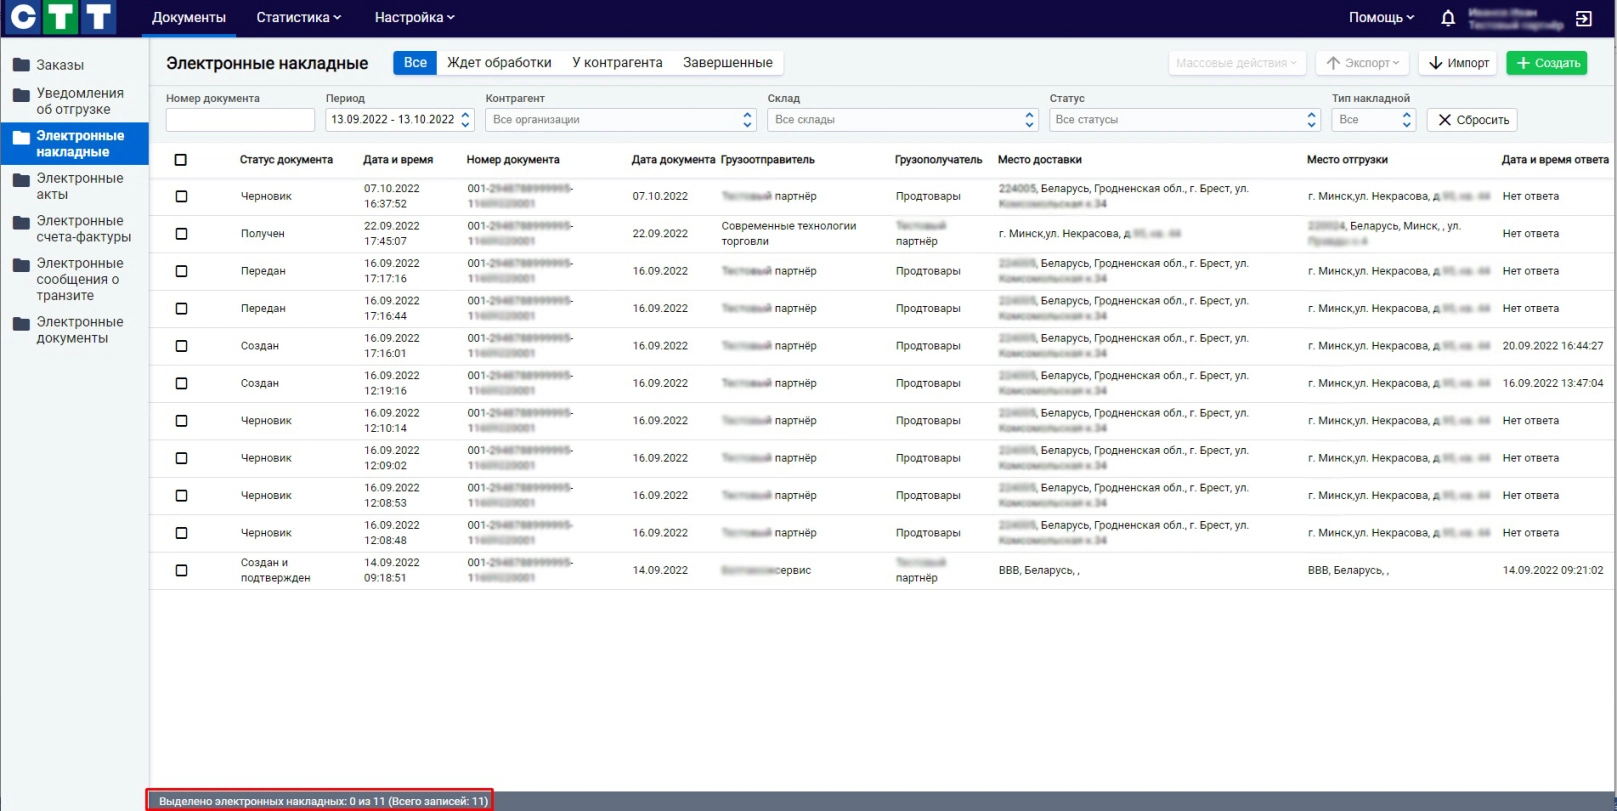This screenshot has height=811, width=1617.
Task: Switch to Ждет обработки tab
Action: (499, 62)
